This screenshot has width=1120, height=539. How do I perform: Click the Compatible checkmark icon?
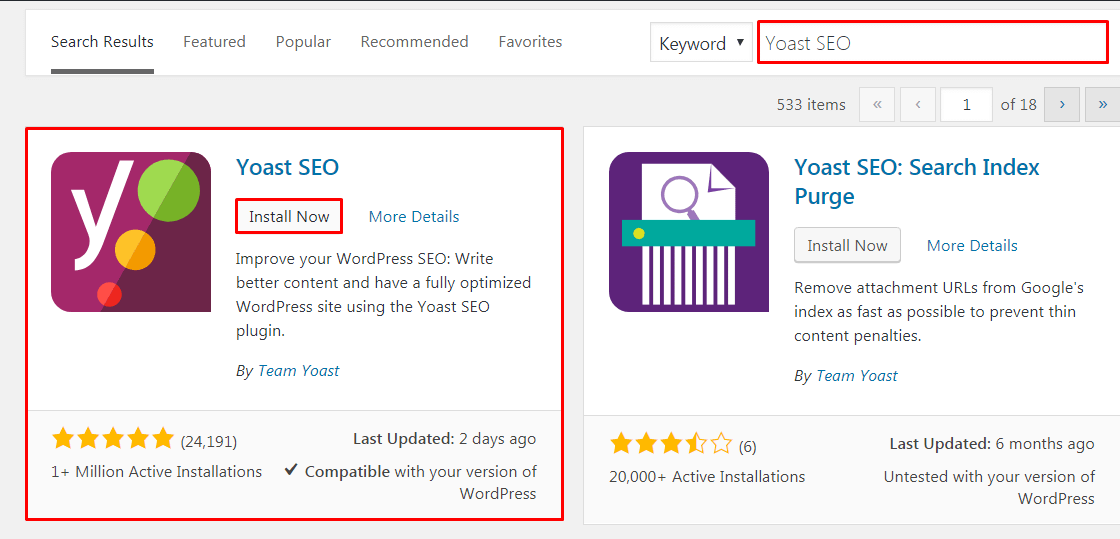click(x=290, y=470)
